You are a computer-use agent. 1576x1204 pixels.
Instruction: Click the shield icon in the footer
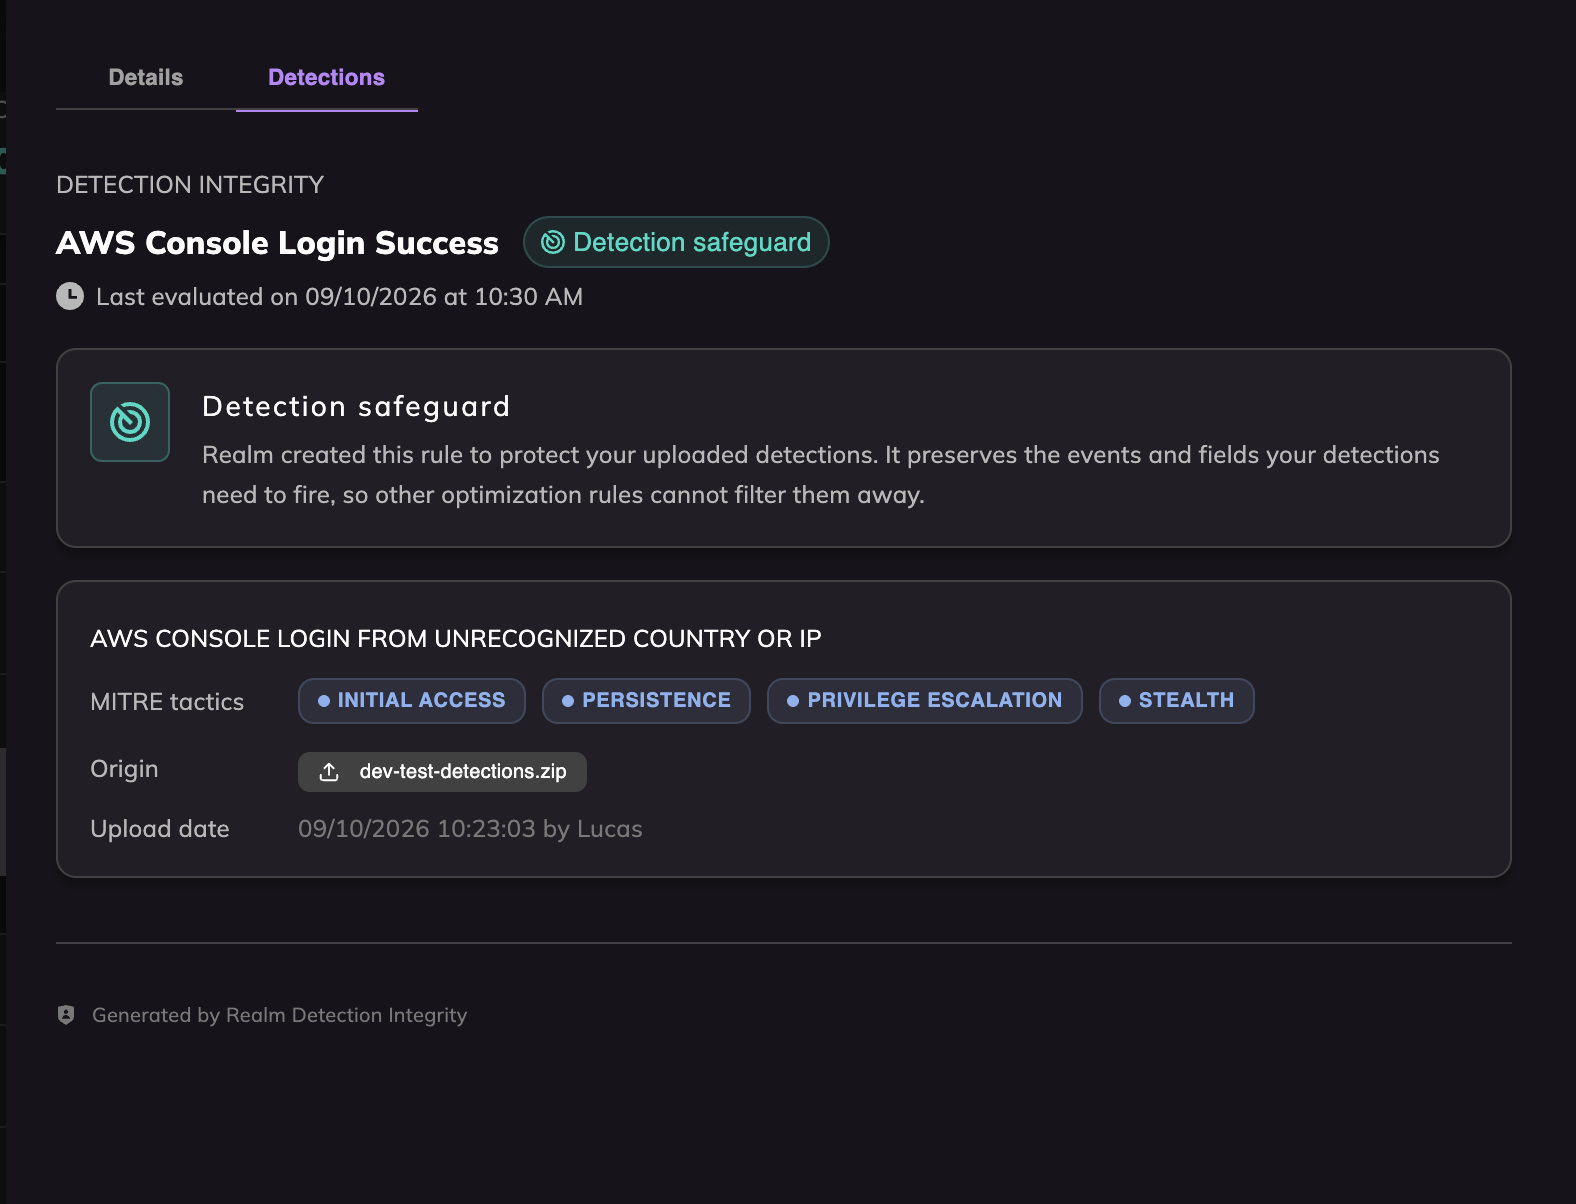[66, 1015]
